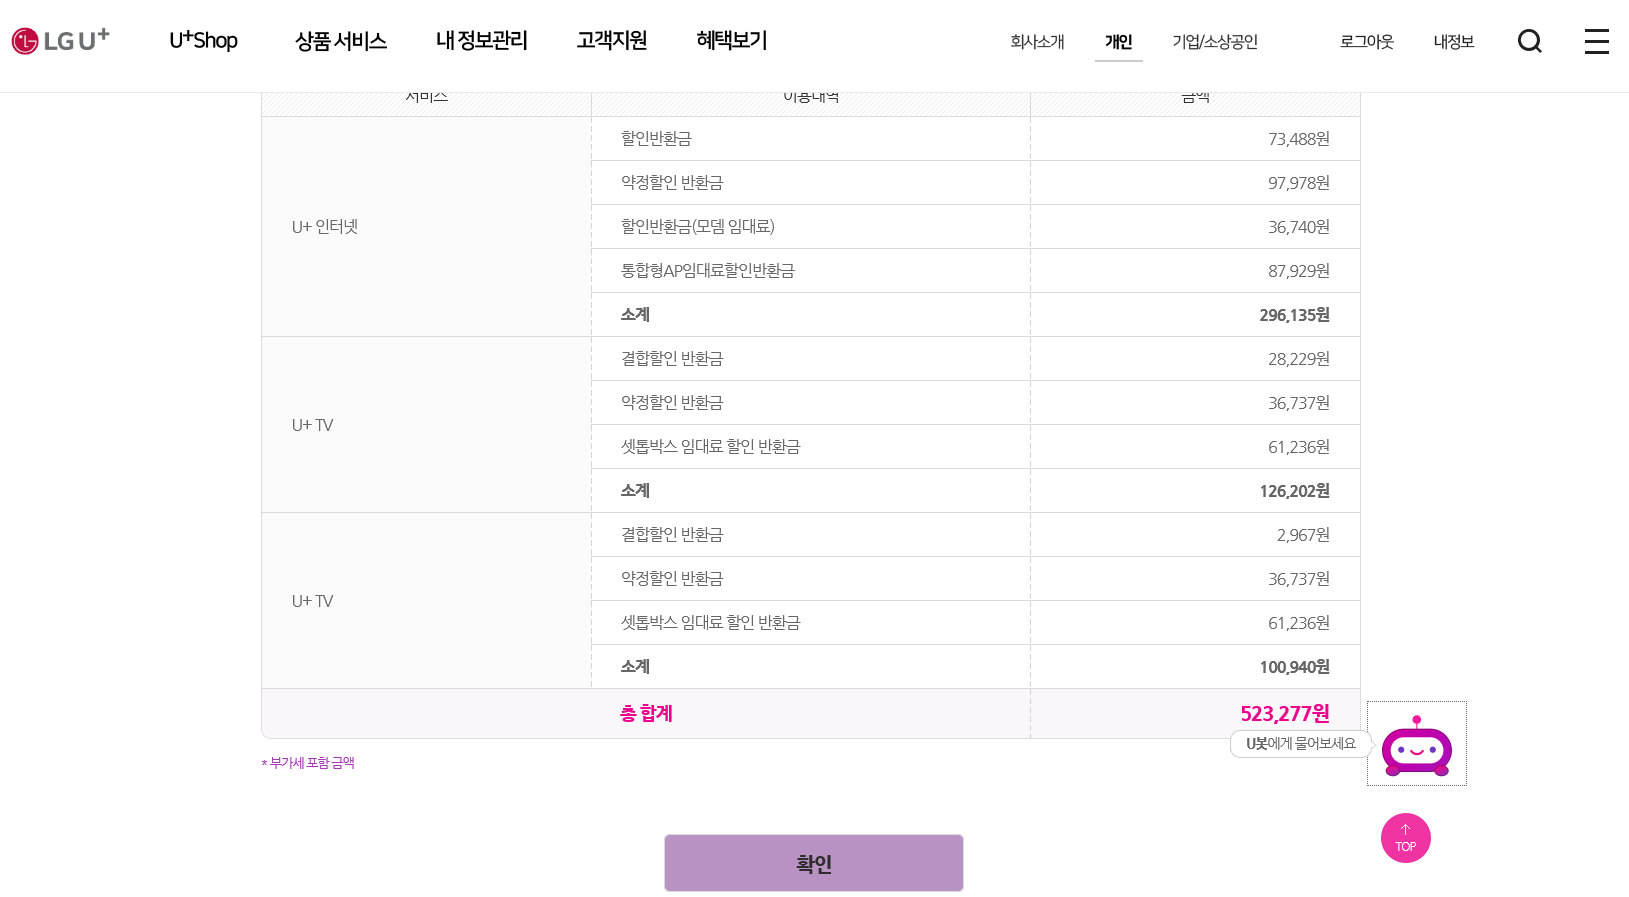Open the 내 정보관리 menu

(x=481, y=41)
